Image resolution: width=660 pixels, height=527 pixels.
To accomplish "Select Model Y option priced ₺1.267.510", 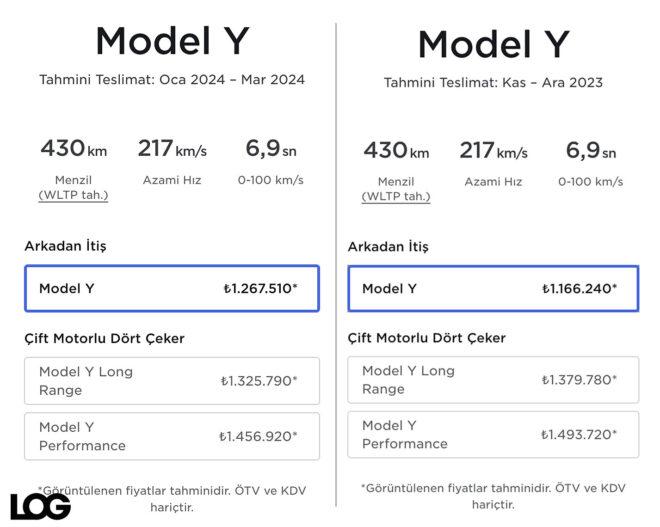I will pyautogui.click(x=171, y=289).
